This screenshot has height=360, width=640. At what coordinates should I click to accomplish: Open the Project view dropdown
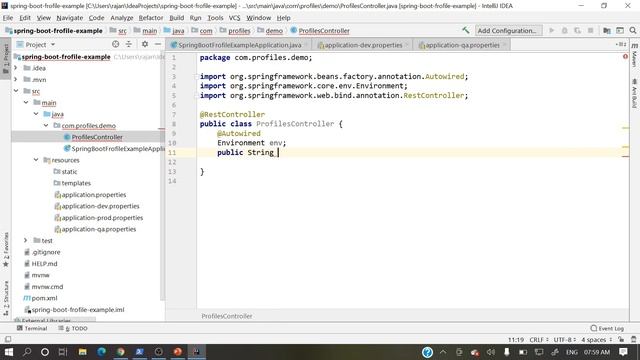click(36, 44)
